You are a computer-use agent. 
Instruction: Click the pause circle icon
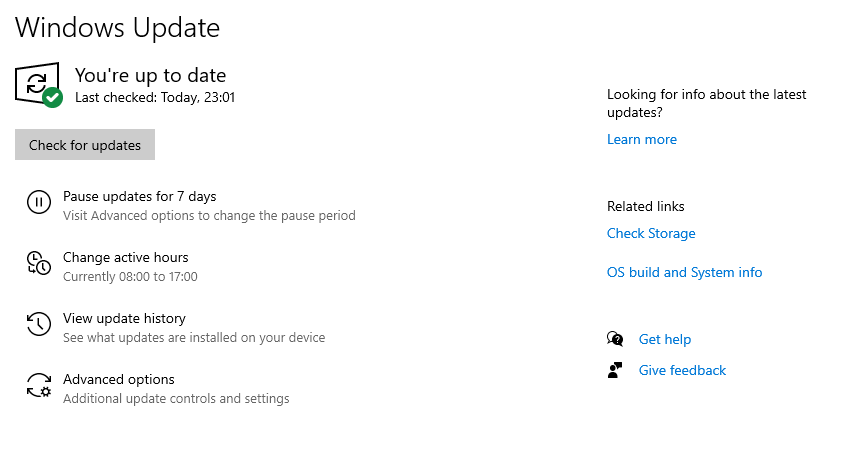point(39,202)
